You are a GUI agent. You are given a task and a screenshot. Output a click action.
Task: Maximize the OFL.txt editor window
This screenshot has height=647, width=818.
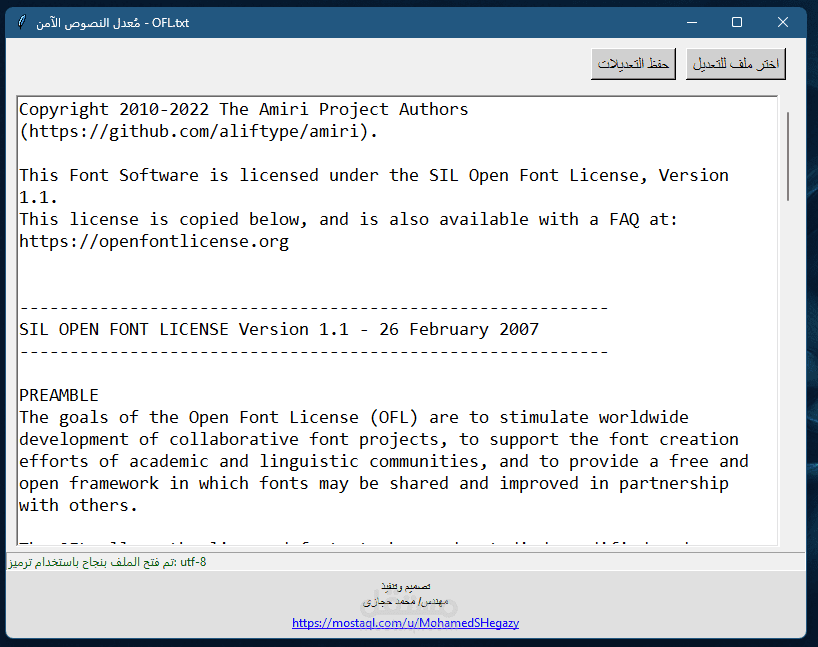[737, 22]
